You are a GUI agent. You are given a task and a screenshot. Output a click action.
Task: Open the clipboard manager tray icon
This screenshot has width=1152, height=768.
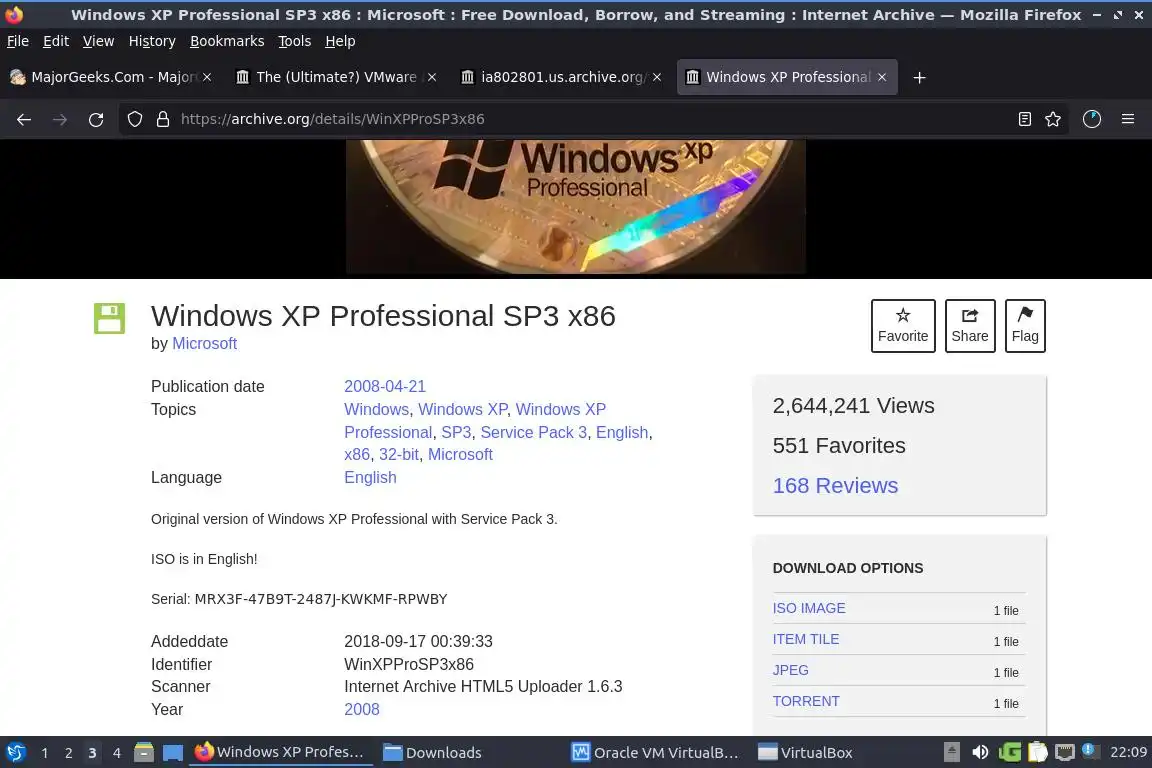(x=1037, y=752)
